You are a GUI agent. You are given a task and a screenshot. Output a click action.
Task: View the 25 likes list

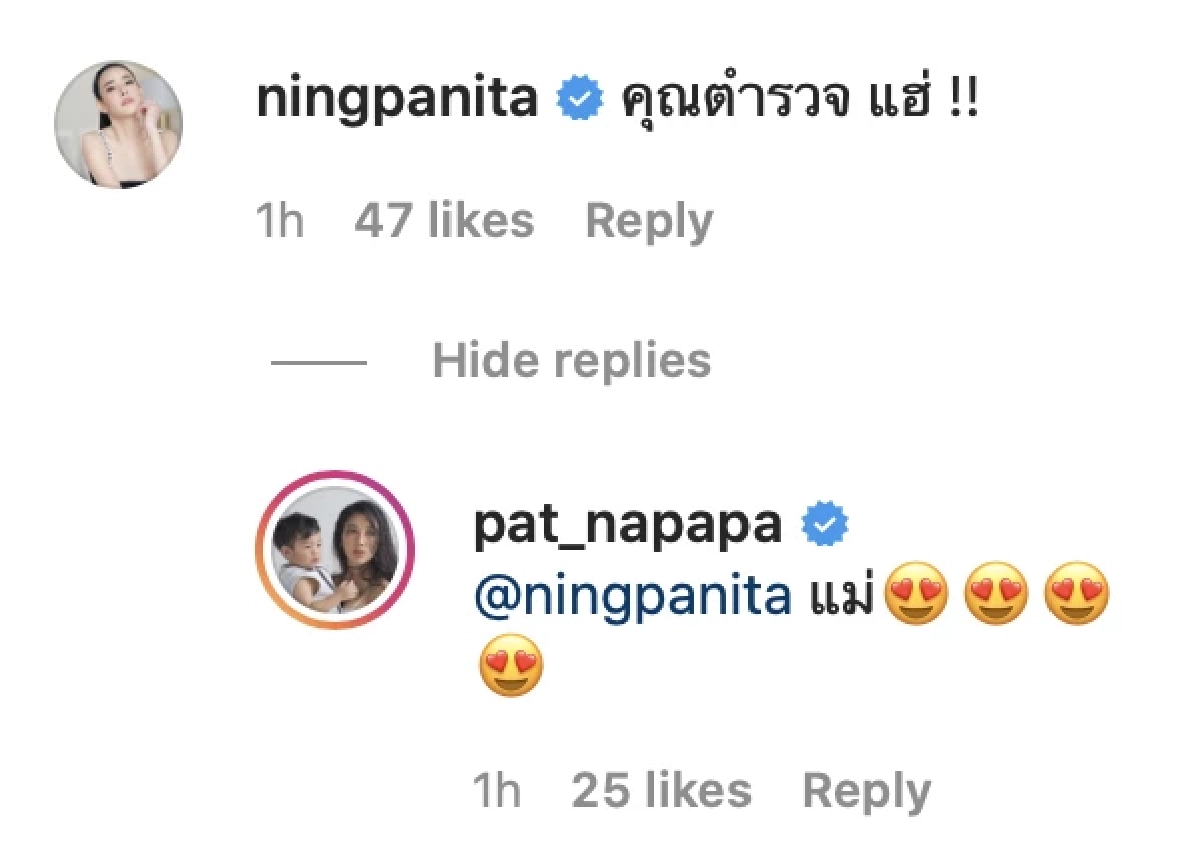(x=661, y=792)
